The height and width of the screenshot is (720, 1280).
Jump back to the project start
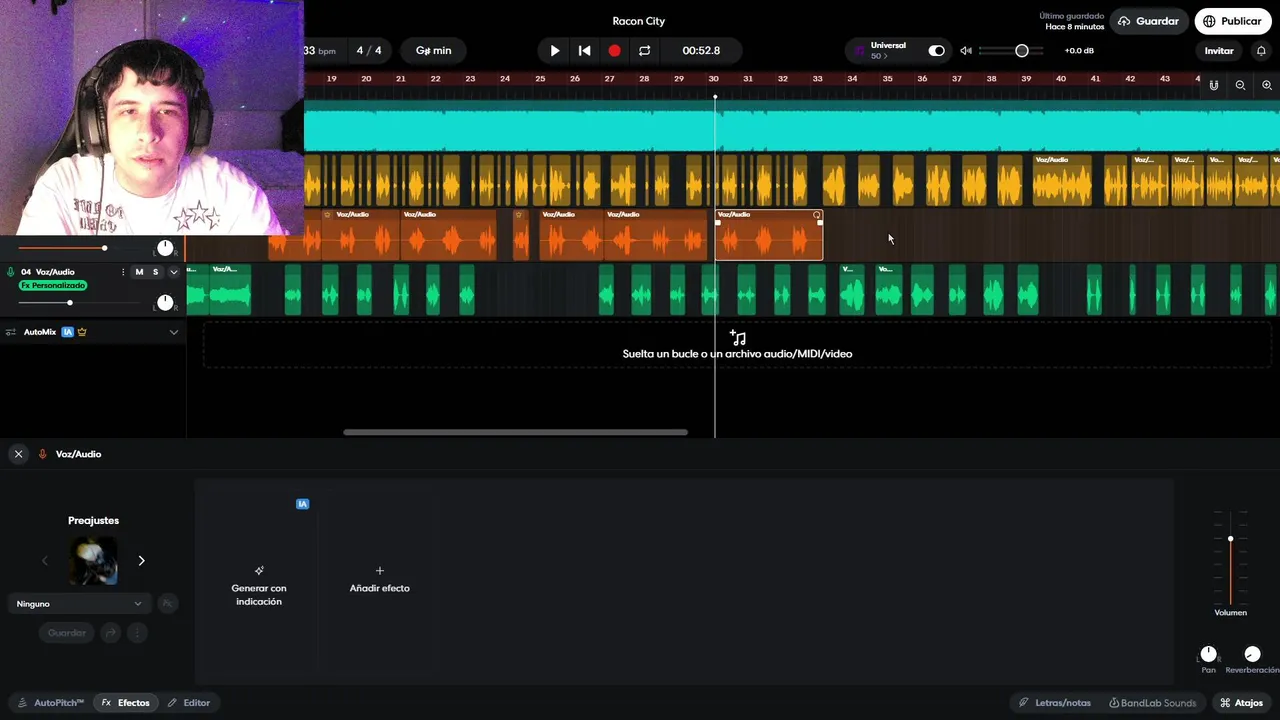pos(585,51)
